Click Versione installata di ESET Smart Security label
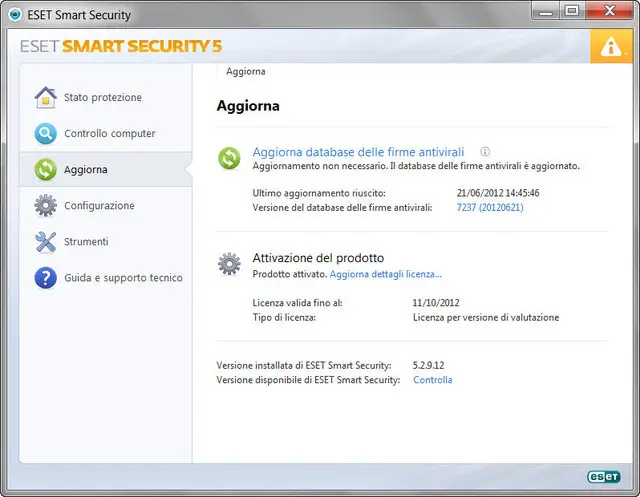 [x=304, y=365]
